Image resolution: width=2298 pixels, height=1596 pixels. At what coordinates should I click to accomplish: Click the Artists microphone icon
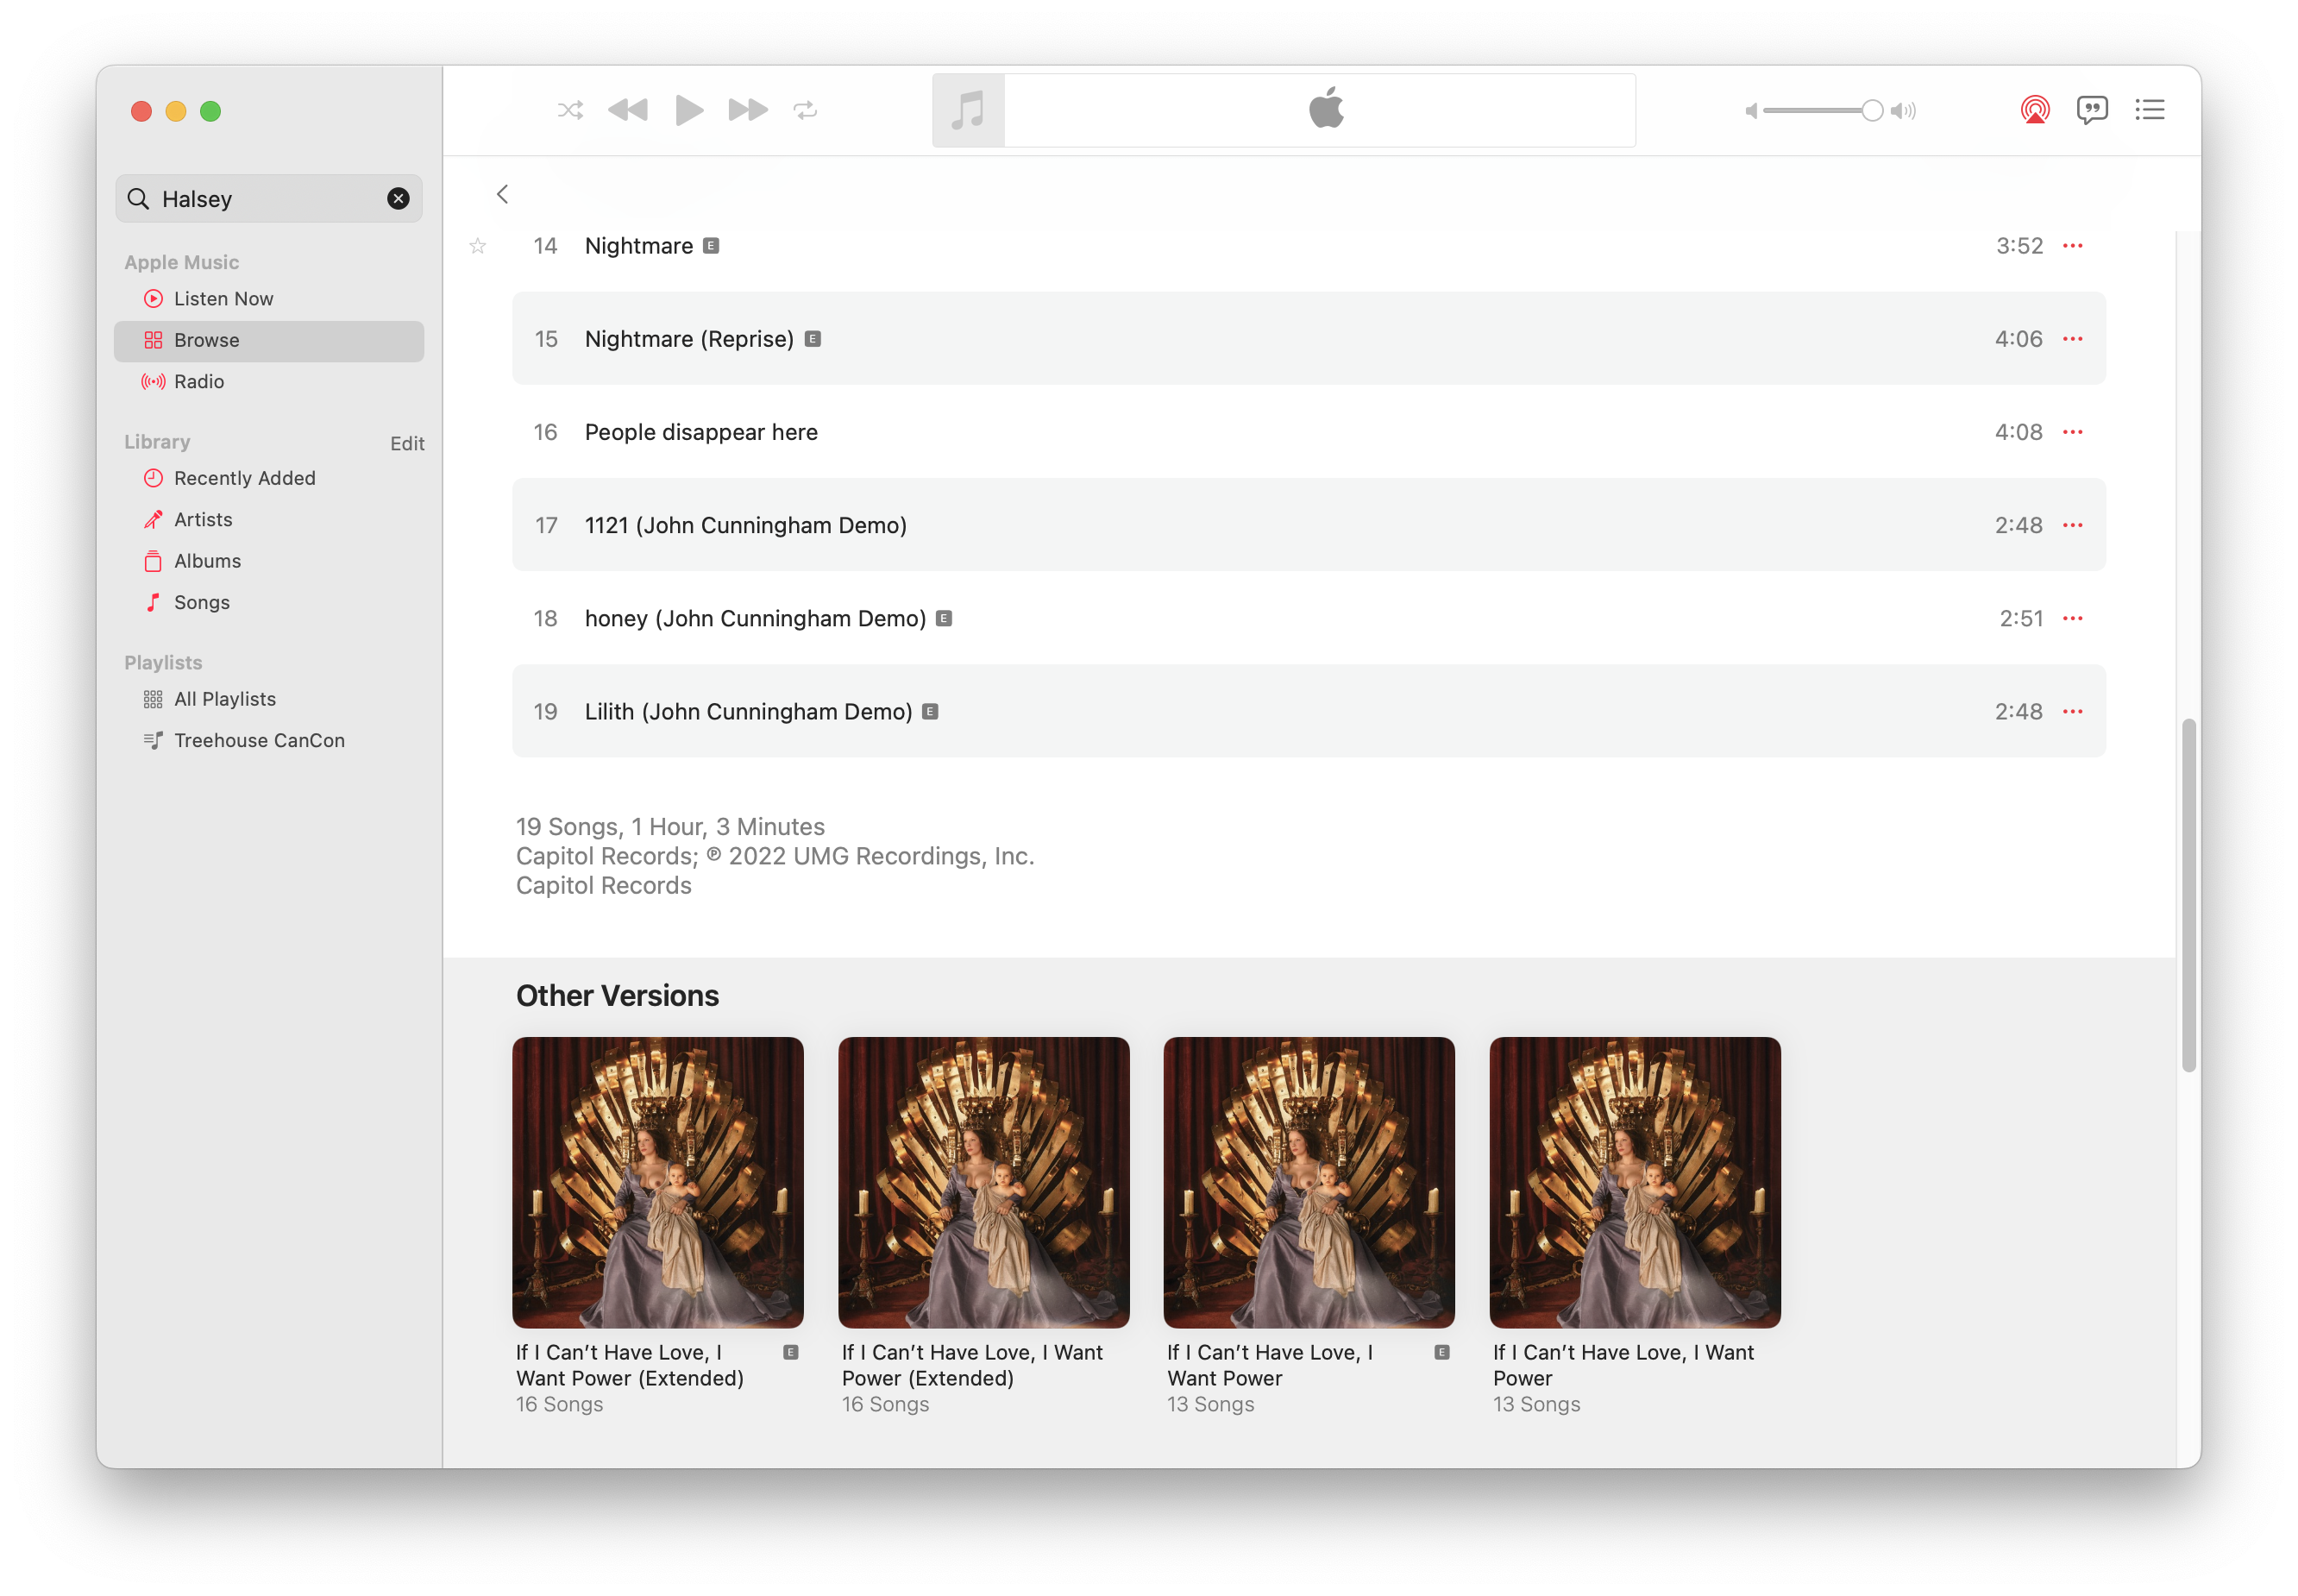[153, 520]
